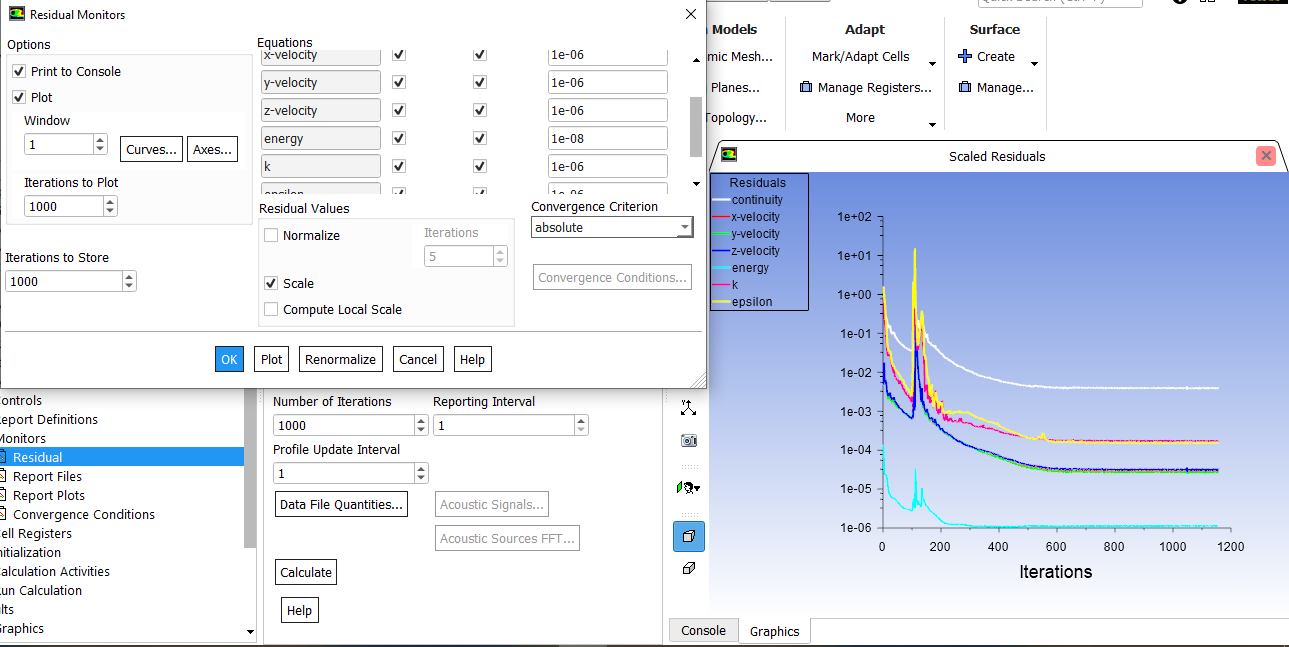Click Create in the Surface group
Image resolution: width=1289 pixels, height=647 pixels.
[993, 56]
